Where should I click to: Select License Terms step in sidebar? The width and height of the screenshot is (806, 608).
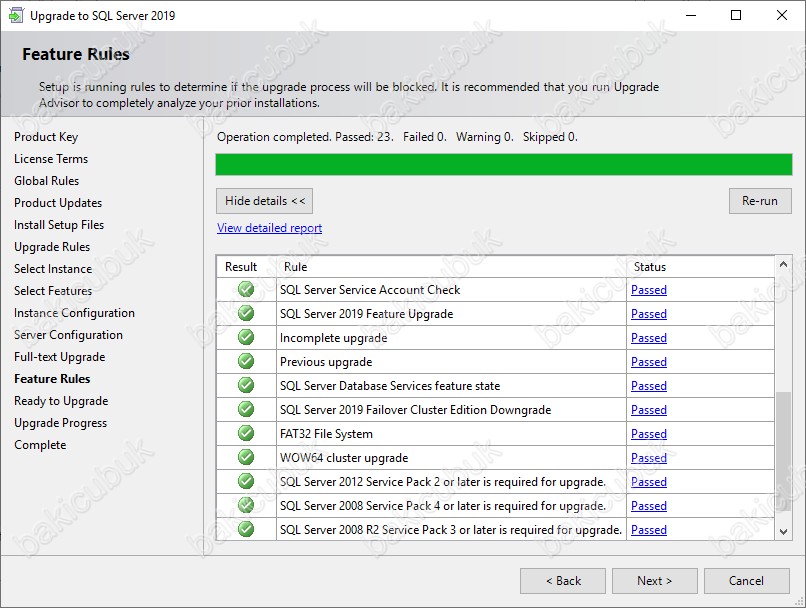[51, 159]
